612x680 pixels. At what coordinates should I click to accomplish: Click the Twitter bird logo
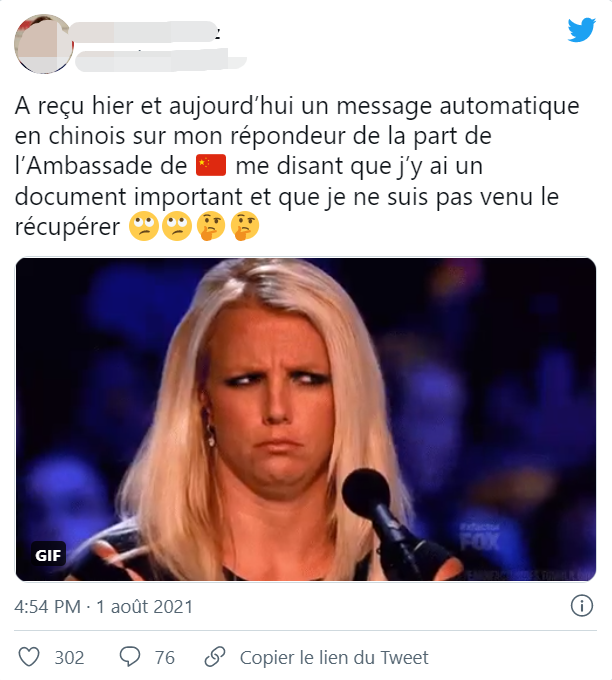tap(582, 29)
